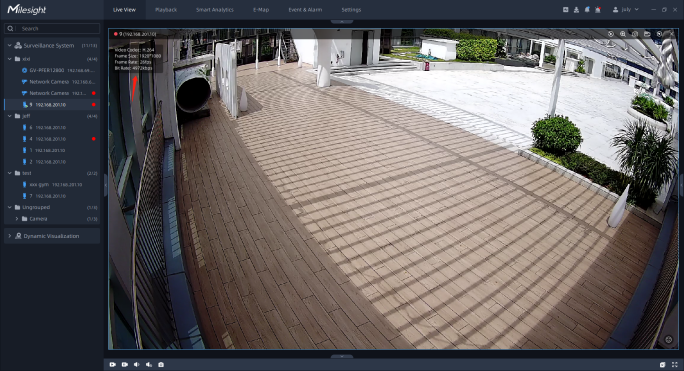Open the notification bell icon in top bar
This screenshot has height=371, width=684.
[x=587, y=10]
